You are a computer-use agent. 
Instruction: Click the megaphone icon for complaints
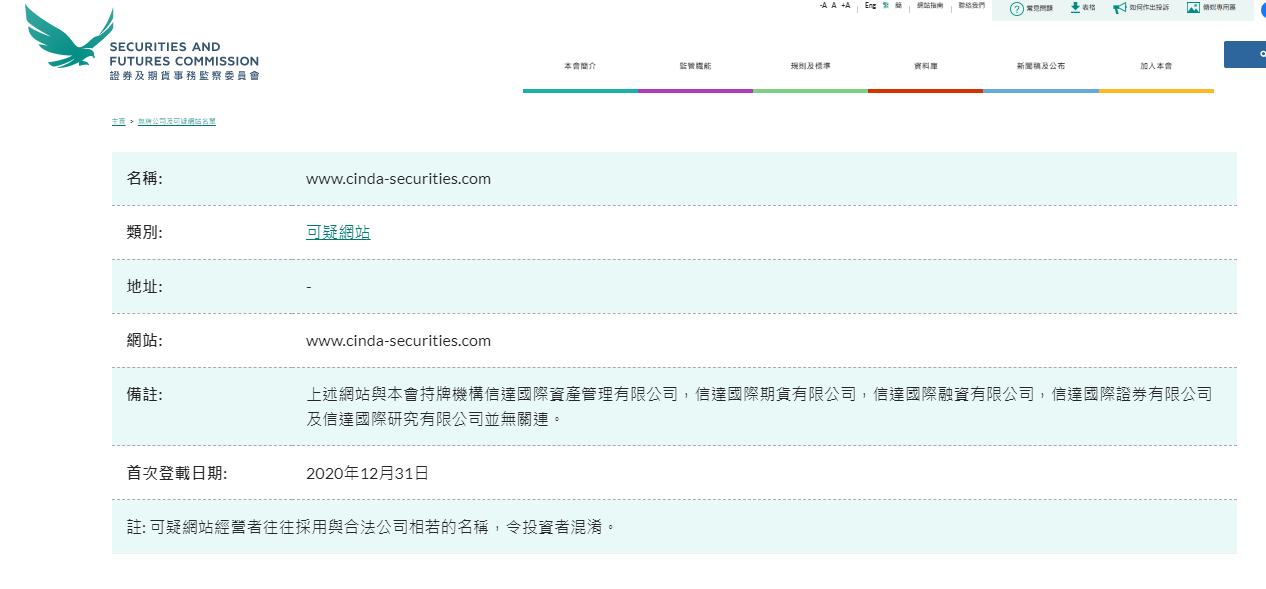tap(1119, 8)
